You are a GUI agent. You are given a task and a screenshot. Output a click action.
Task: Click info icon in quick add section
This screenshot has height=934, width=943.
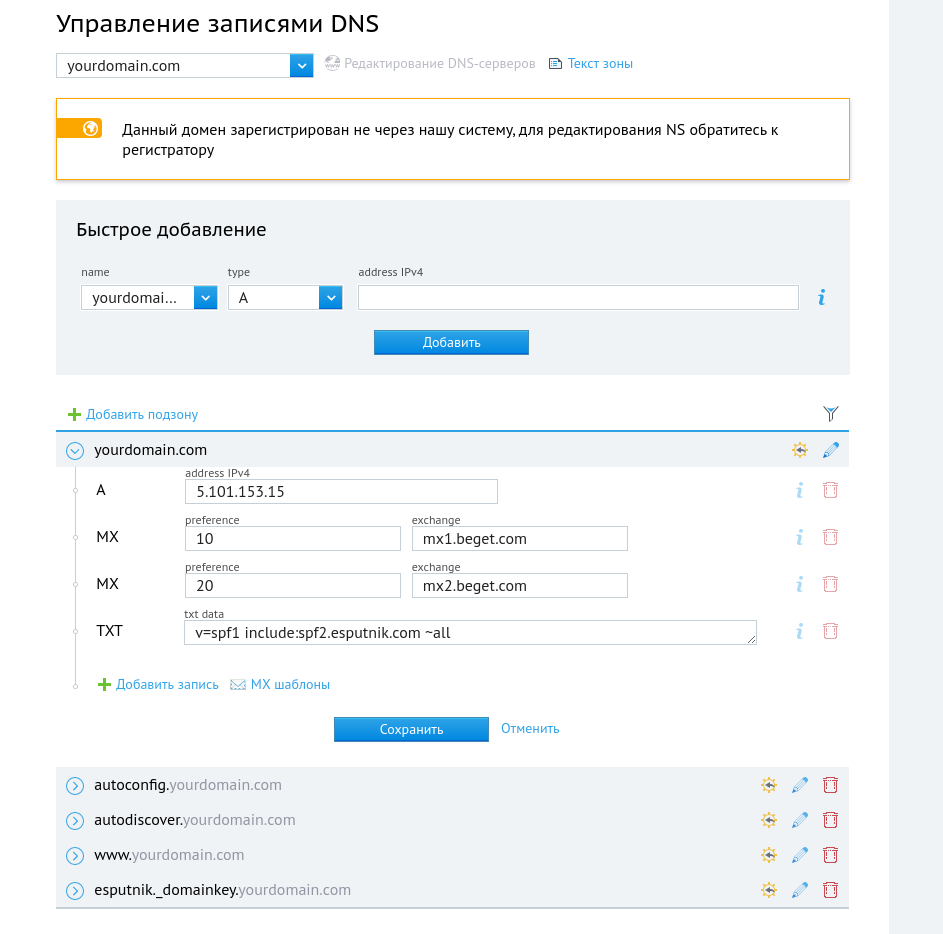click(x=821, y=297)
